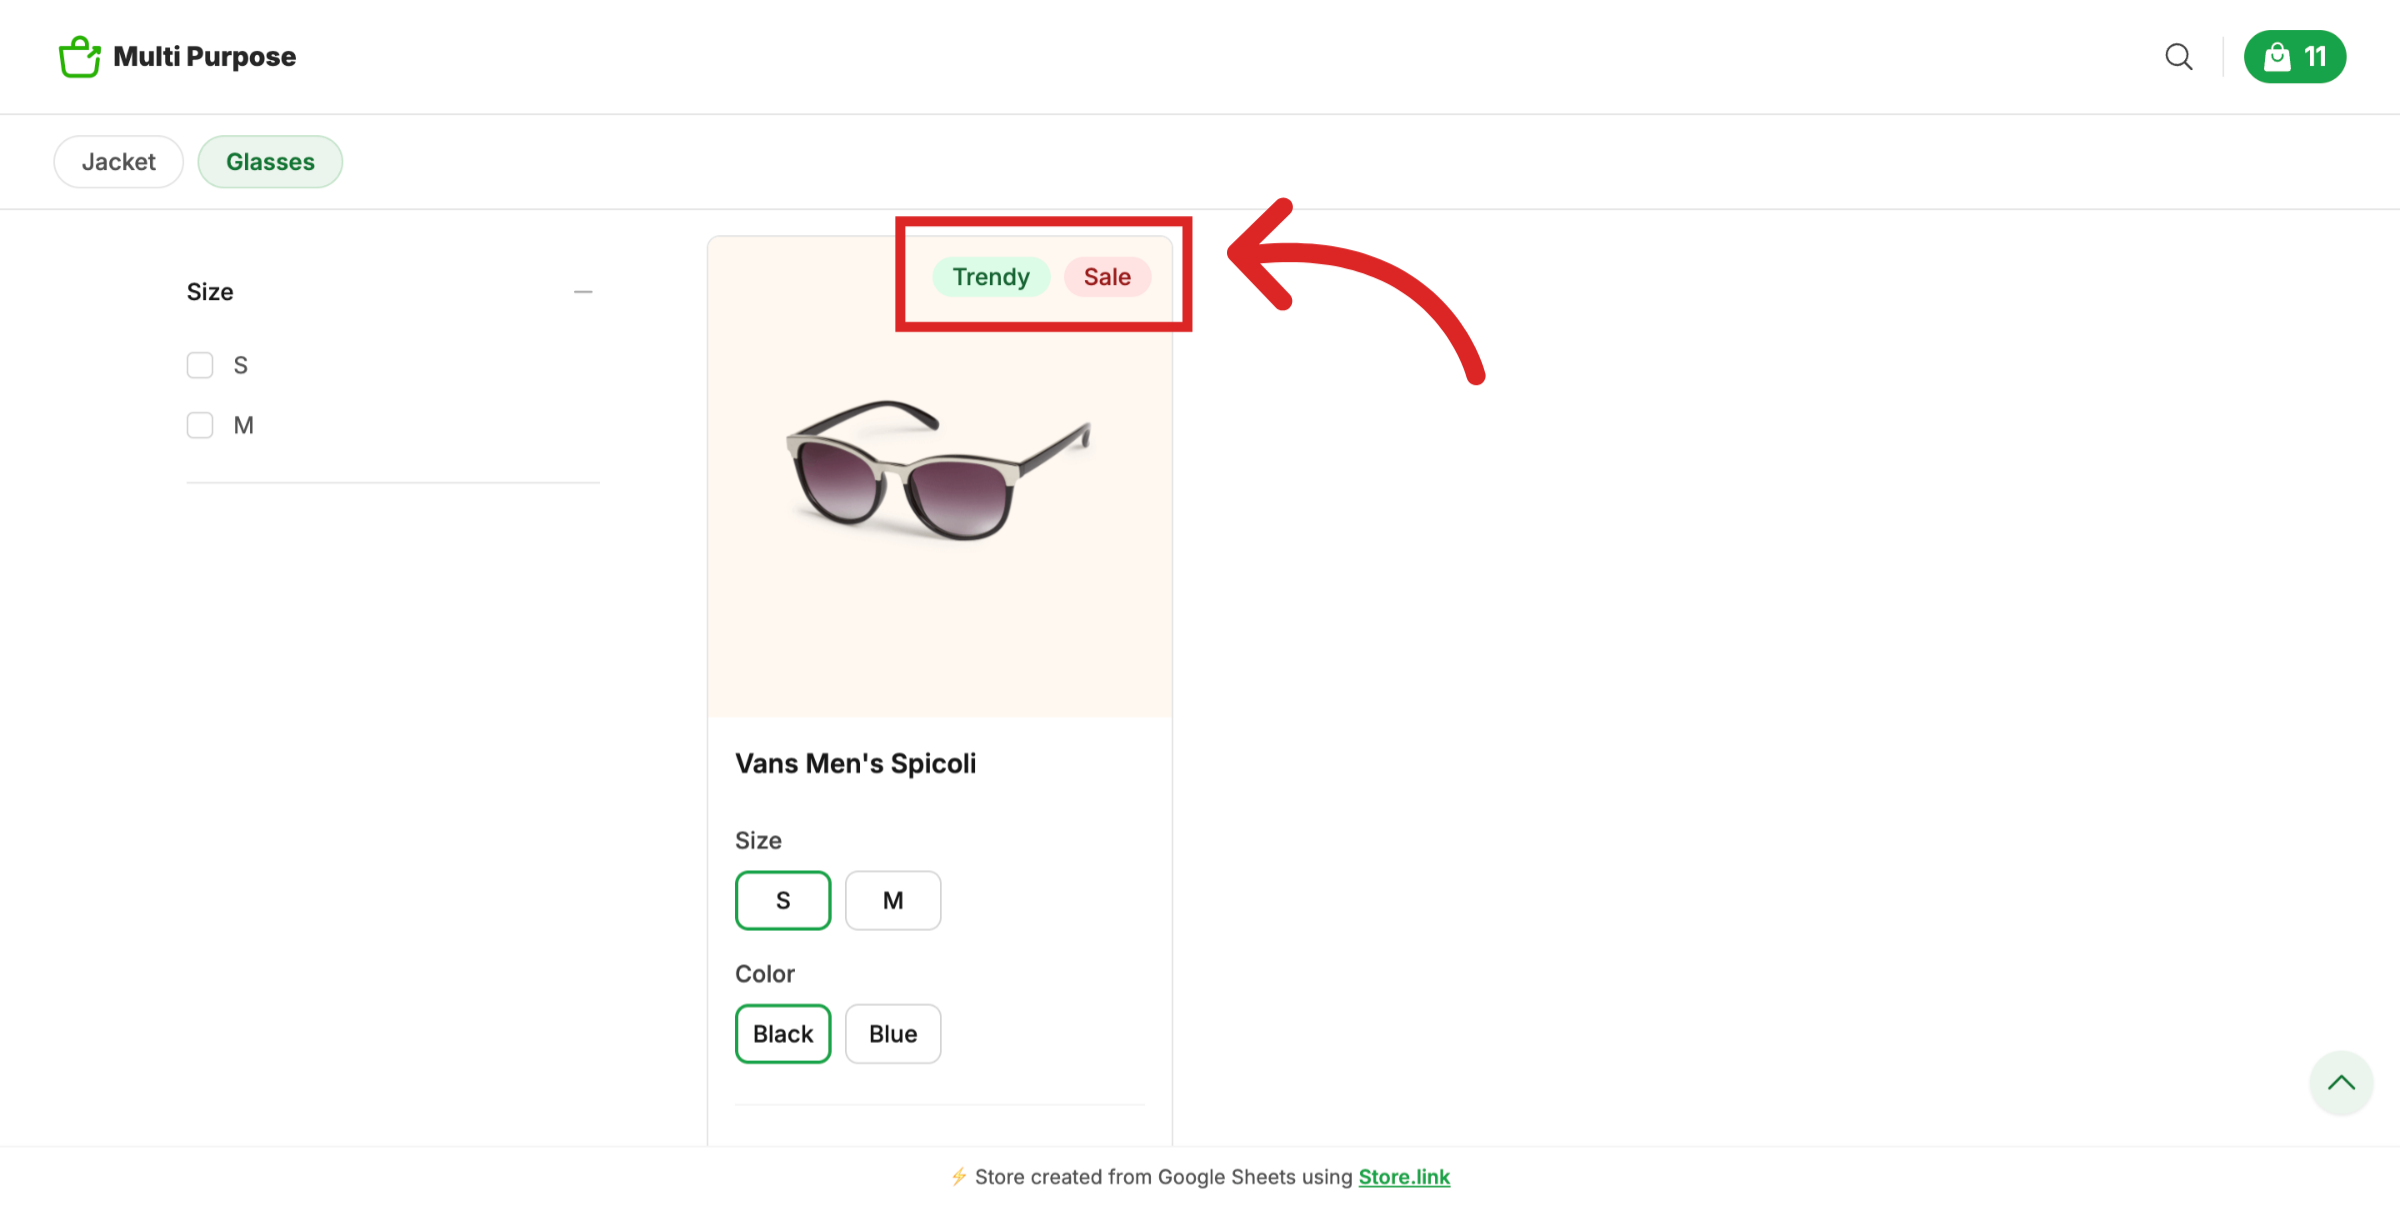Open search using the magnifier icon
This screenshot has width=2400, height=1206.
2178,57
